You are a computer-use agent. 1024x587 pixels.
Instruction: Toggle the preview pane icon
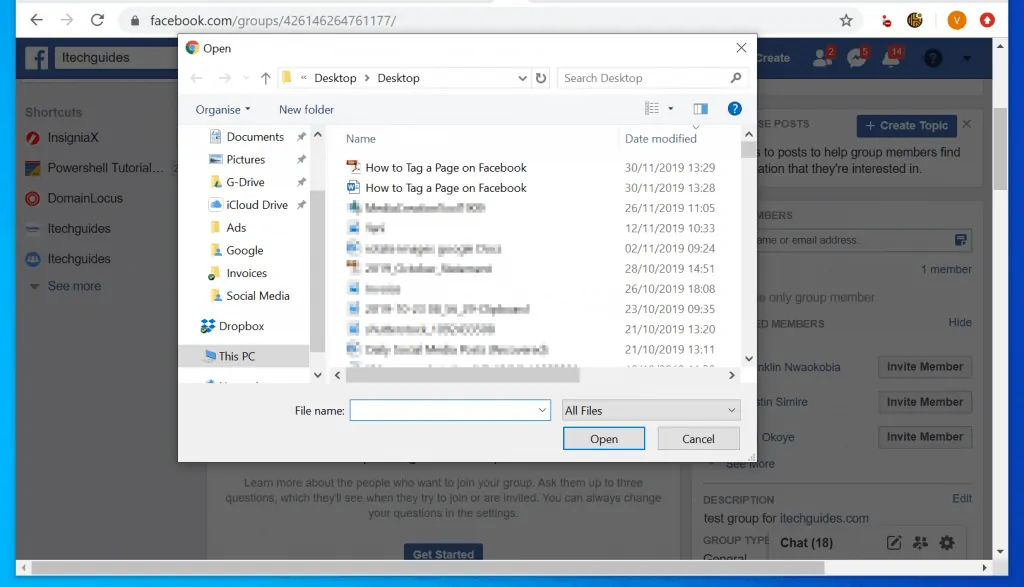tap(701, 109)
